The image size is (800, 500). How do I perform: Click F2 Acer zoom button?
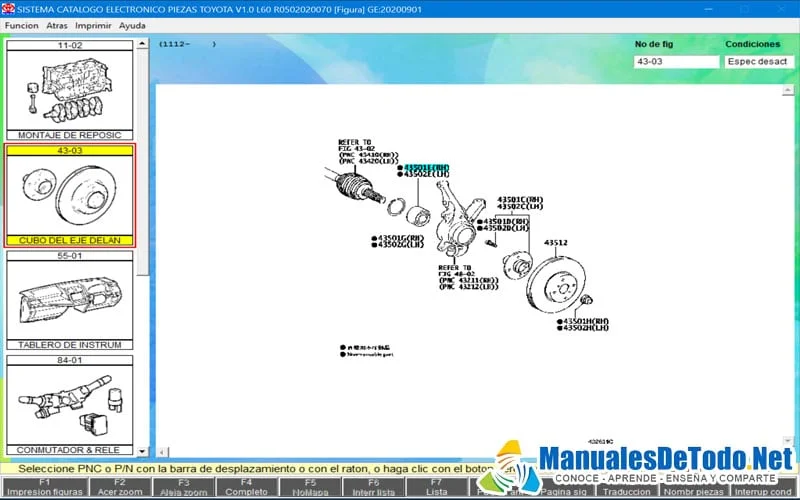(120, 487)
